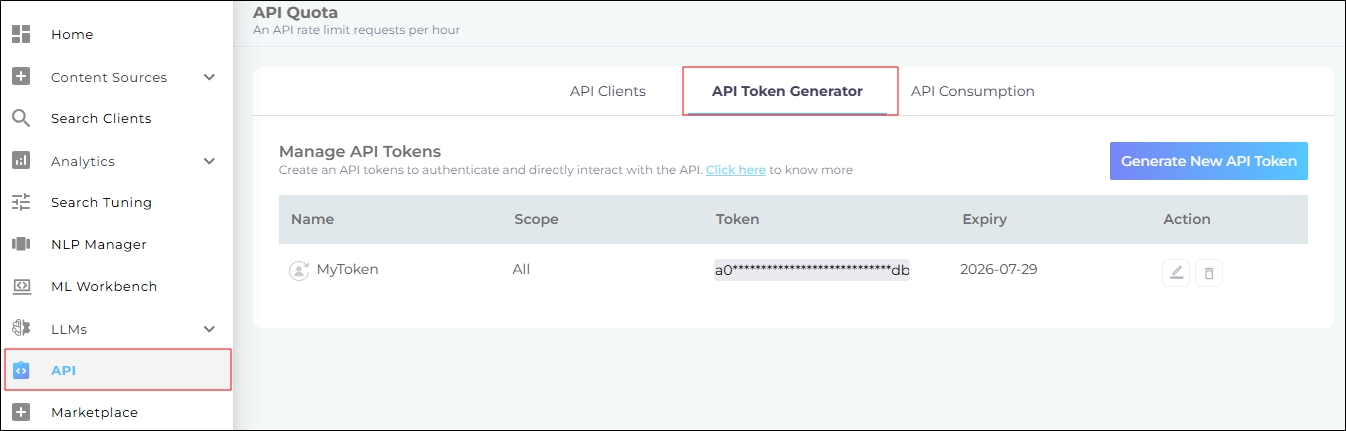
Task: Click the Search Clients magnifier icon
Action: coord(21,118)
